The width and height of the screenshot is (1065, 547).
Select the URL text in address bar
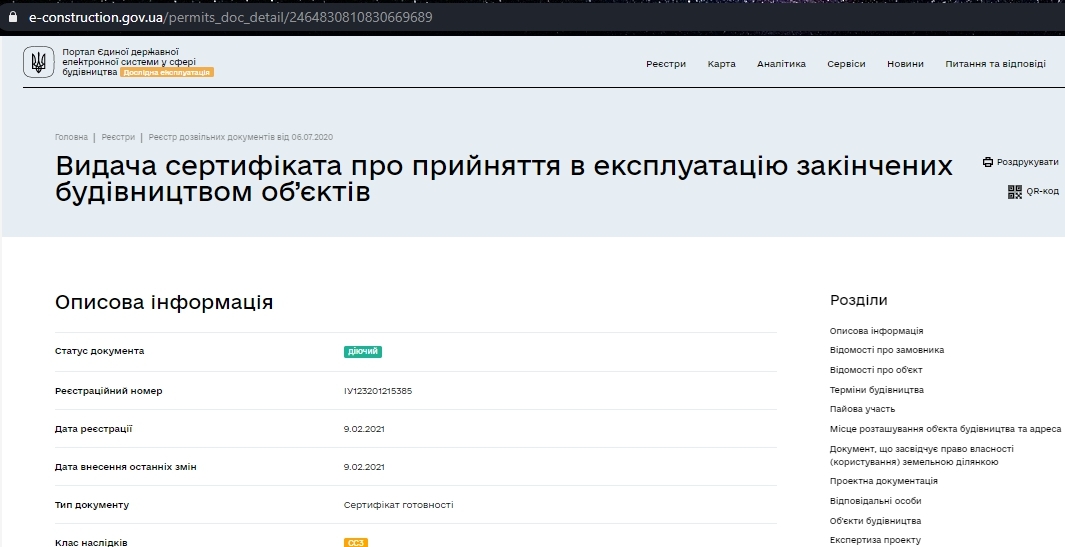(230, 17)
